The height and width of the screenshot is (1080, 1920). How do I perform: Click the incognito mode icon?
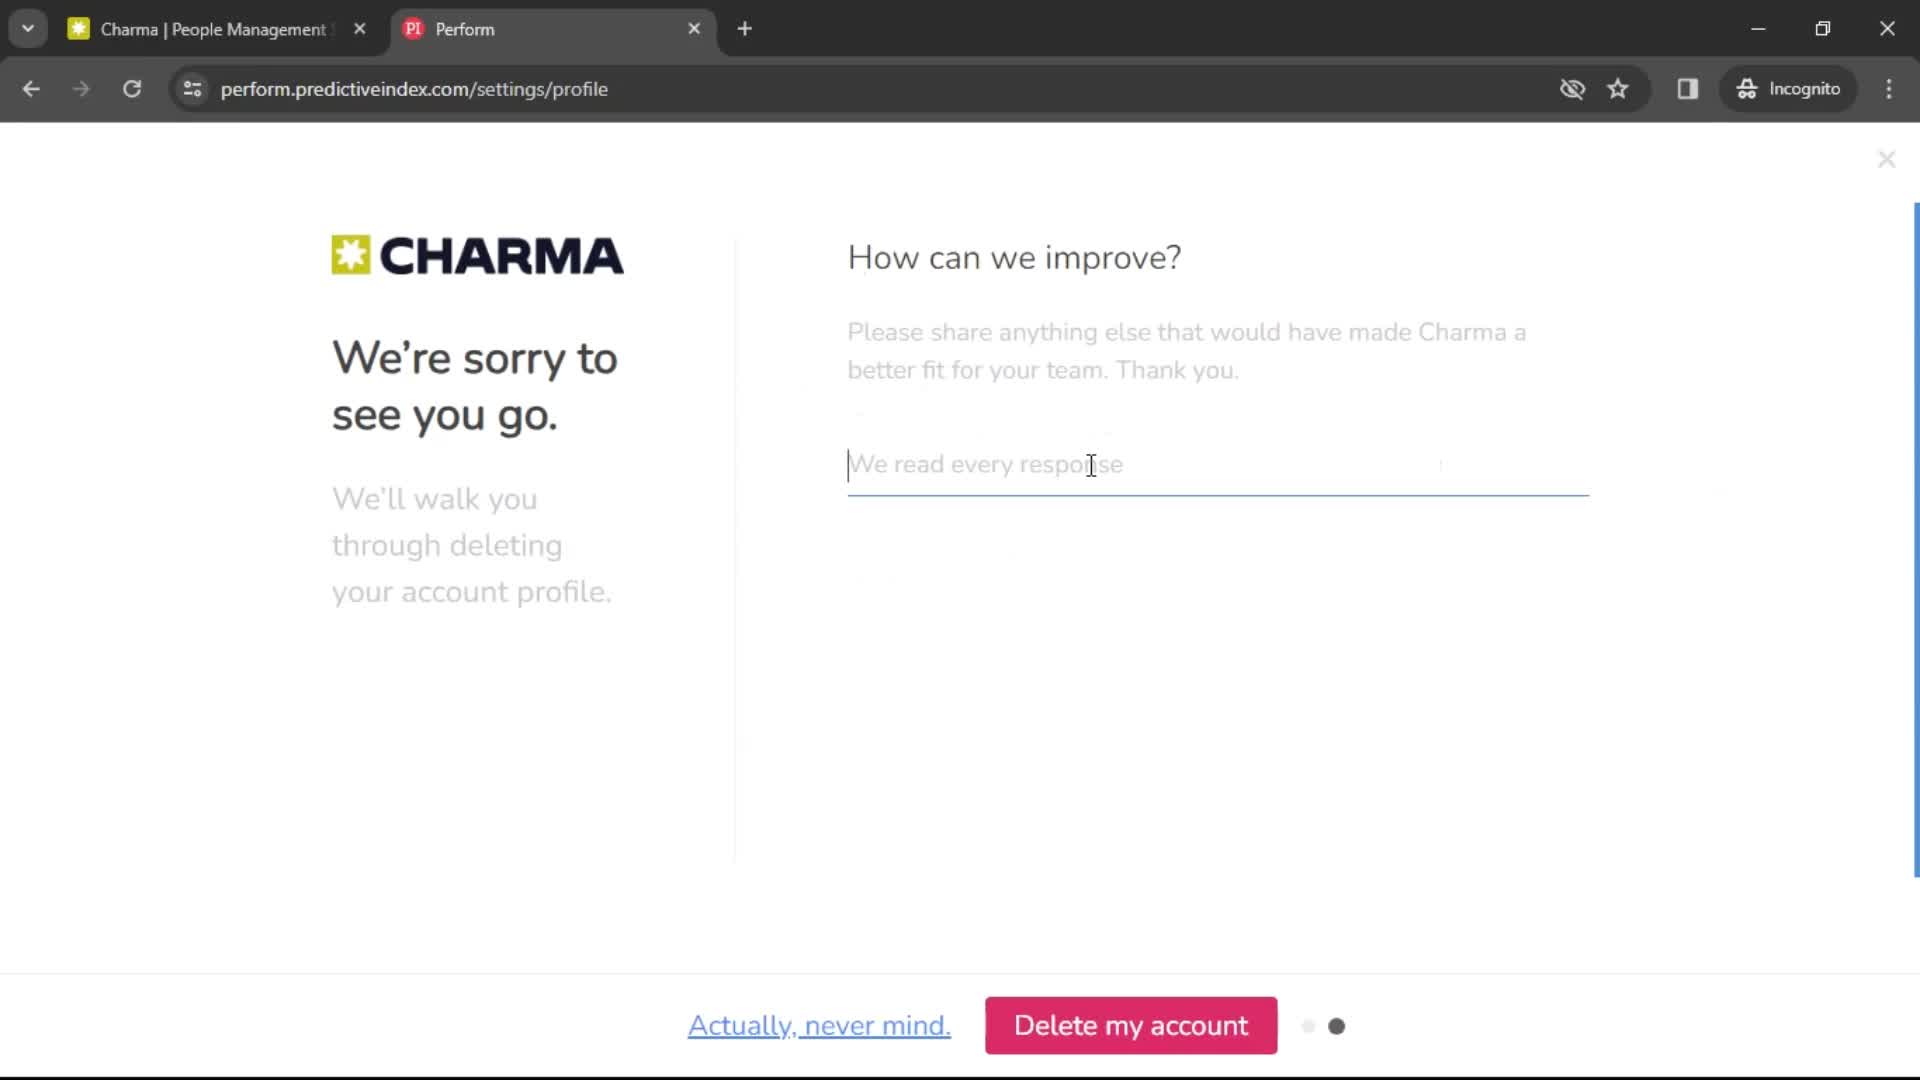coord(1747,88)
